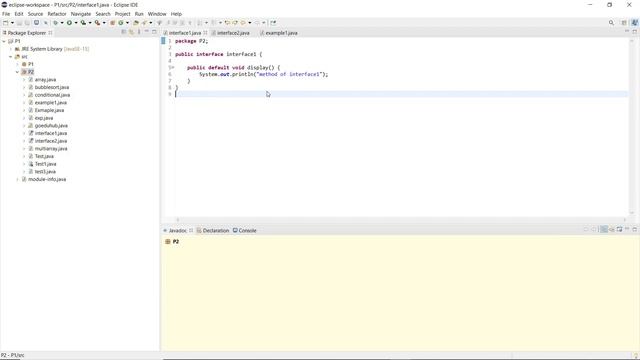The width and height of the screenshot is (640, 360).
Task: Open the Project menu
Action: tap(122, 14)
